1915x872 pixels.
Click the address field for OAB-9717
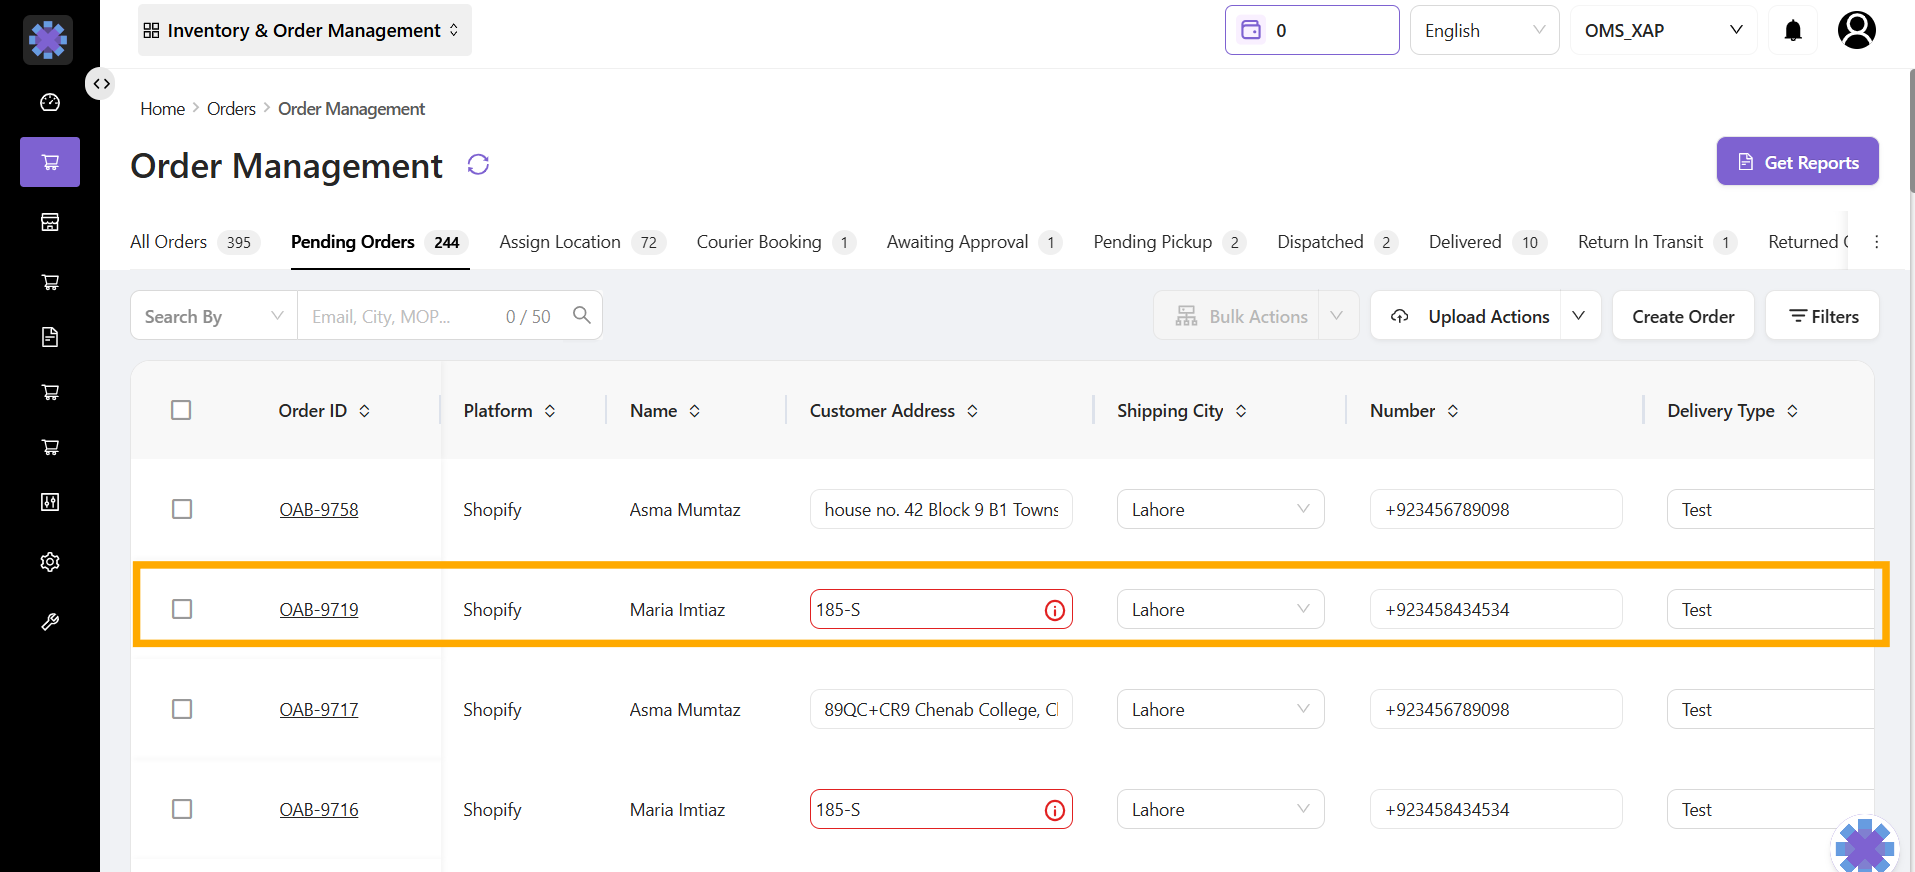click(940, 709)
